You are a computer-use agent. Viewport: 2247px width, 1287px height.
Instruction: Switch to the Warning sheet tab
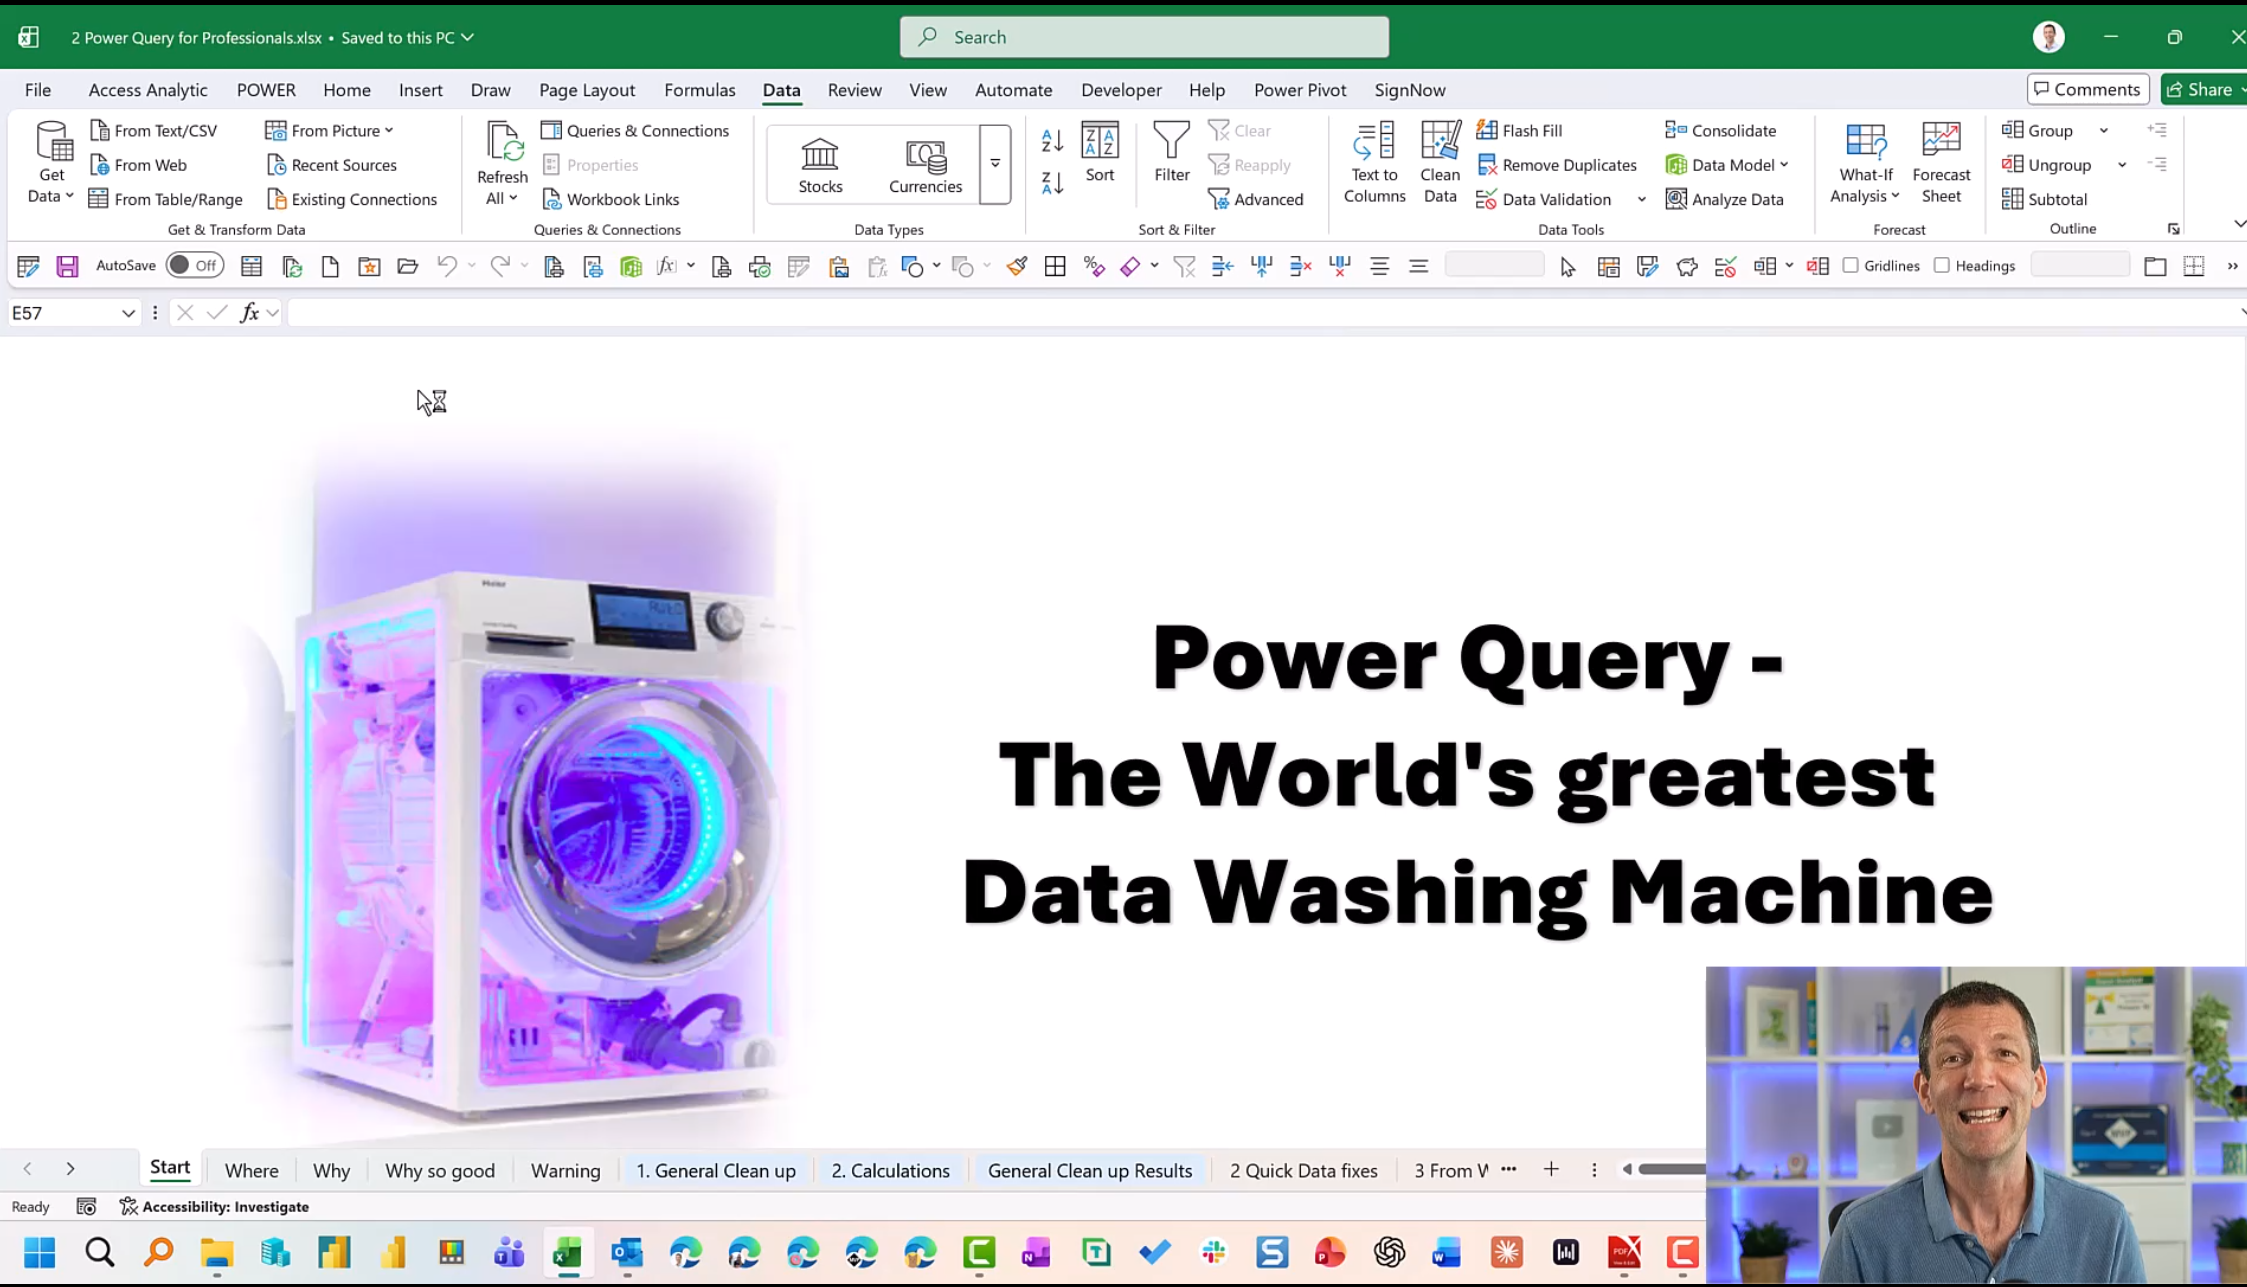(565, 1170)
